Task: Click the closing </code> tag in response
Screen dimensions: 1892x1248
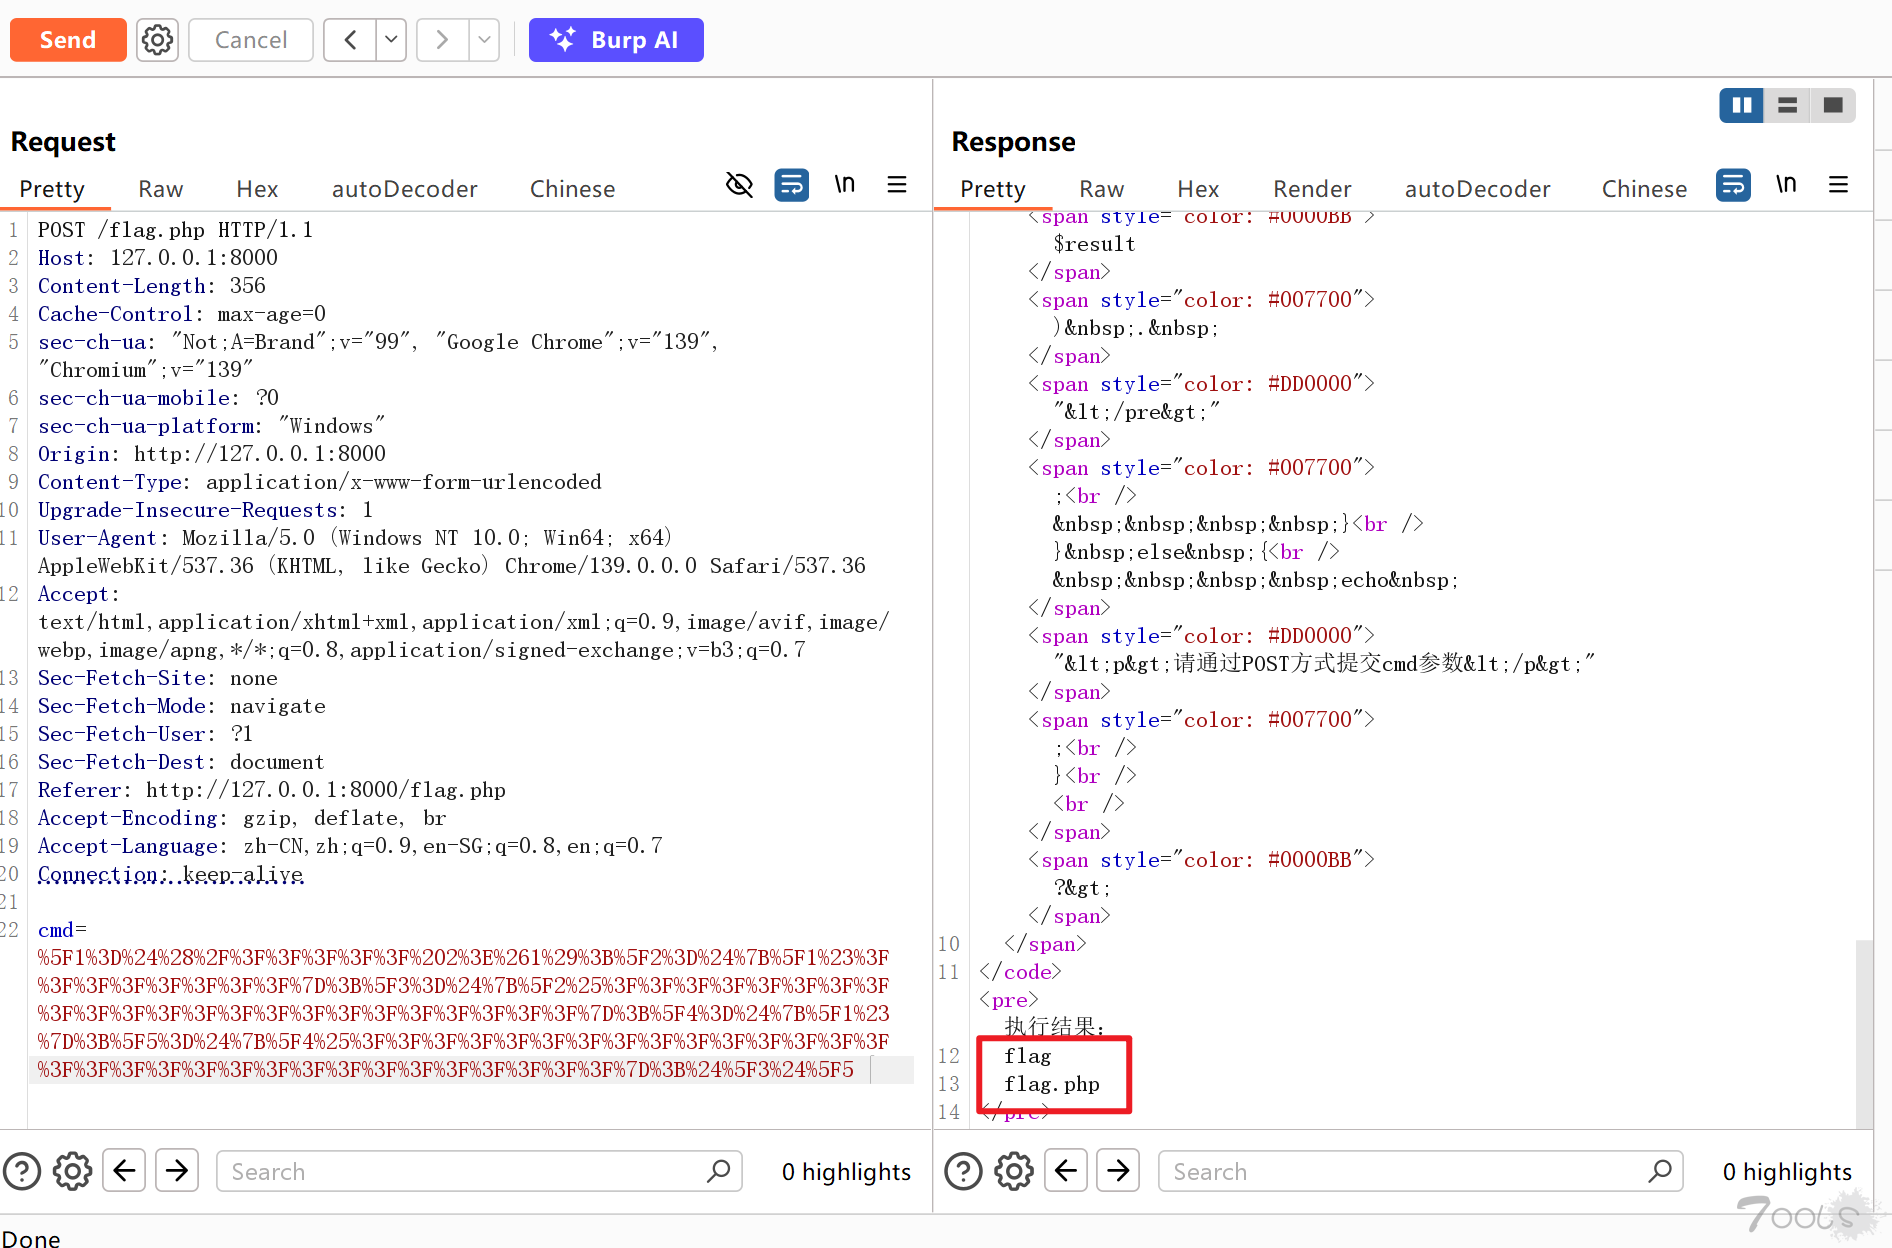Action: tap(1020, 972)
